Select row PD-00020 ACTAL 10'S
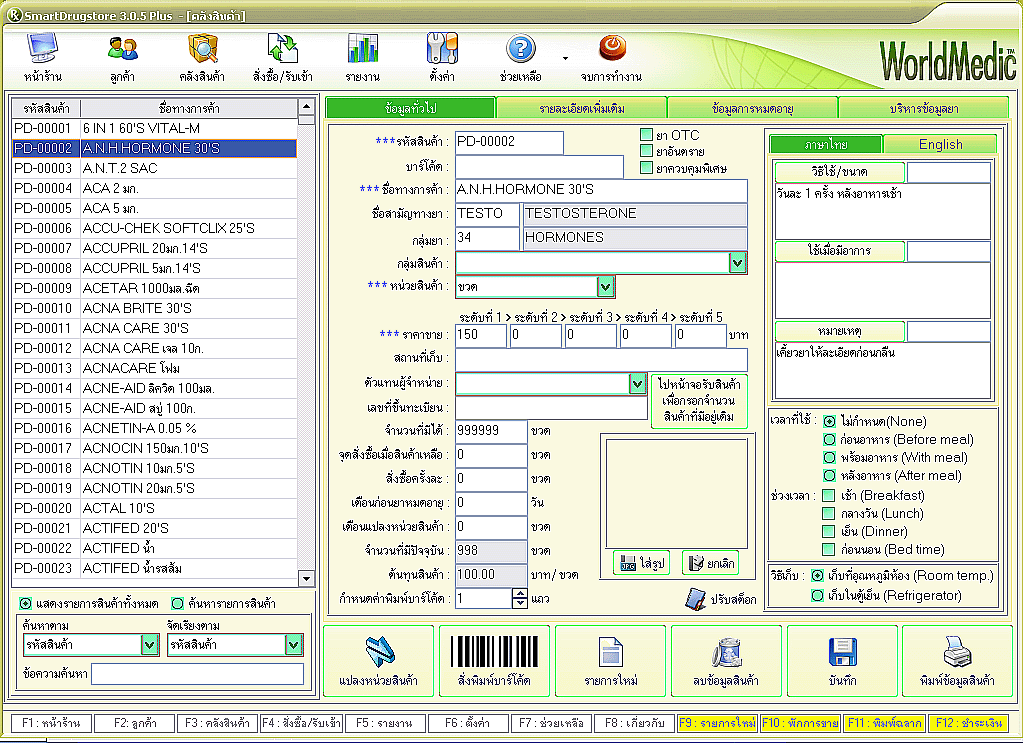This screenshot has height=743, width=1023. point(155,508)
